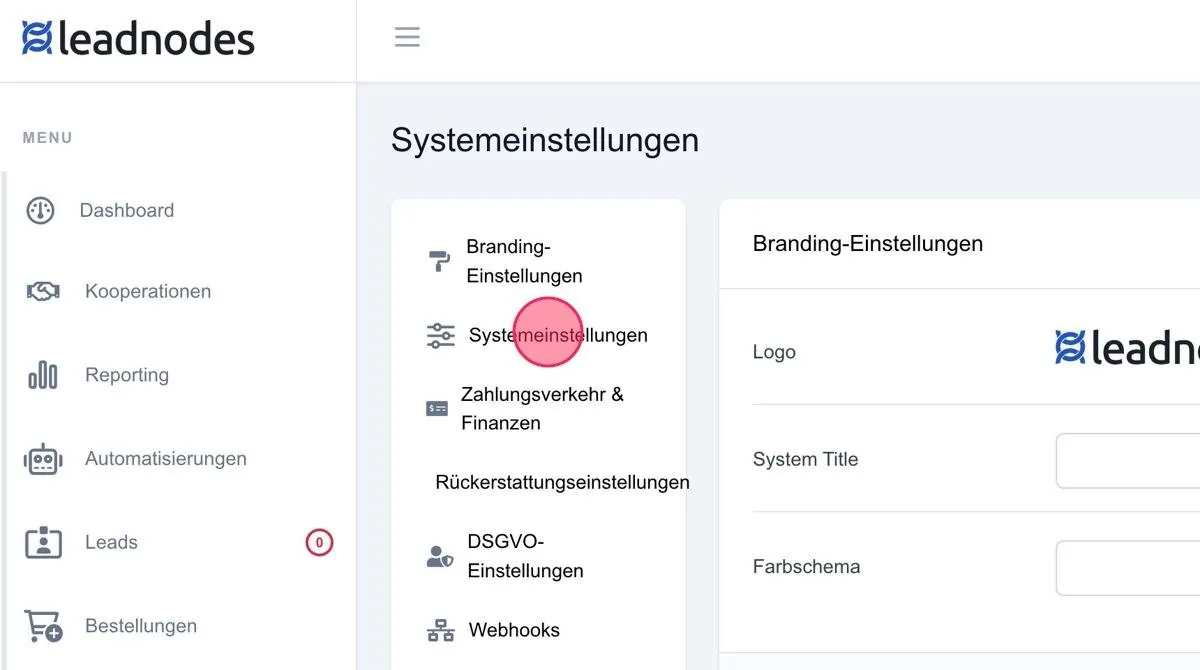Click the Leads contact card icon
This screenshot has height=670, width=1200.
click(x=43, y=542)
